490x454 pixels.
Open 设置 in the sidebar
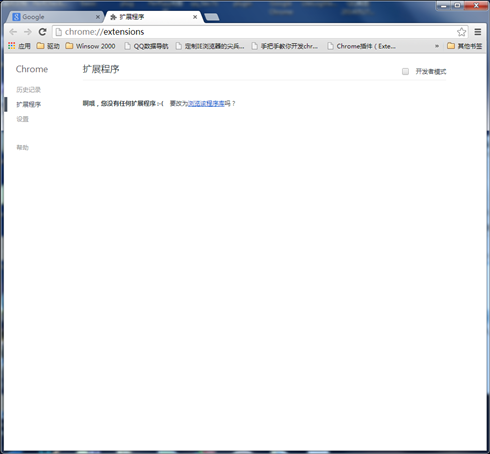23,119
